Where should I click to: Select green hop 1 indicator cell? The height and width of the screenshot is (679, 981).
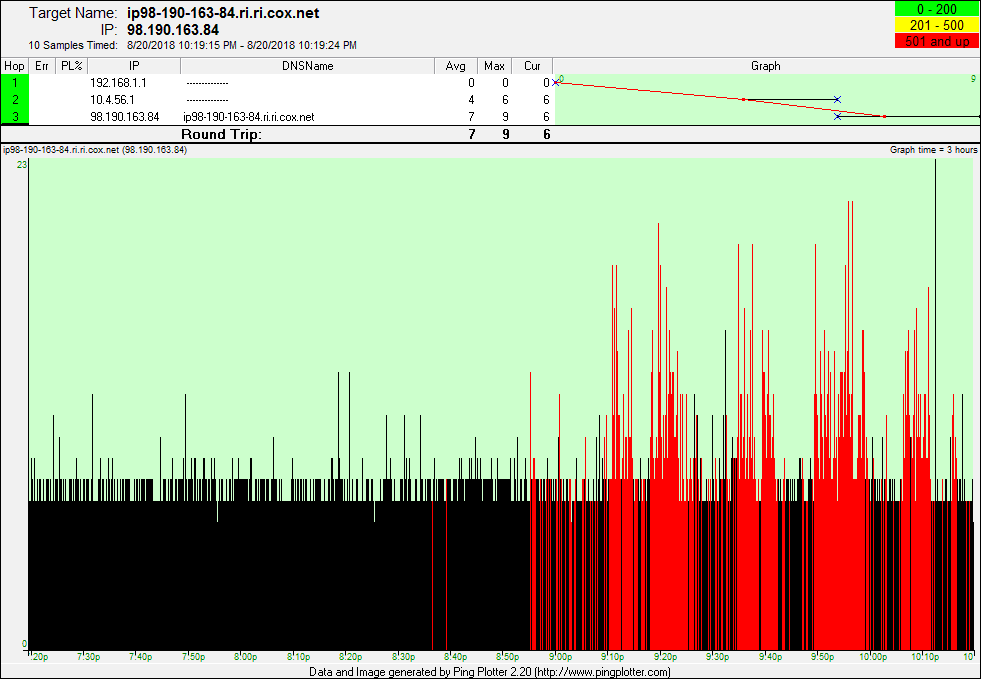point(15,83)
